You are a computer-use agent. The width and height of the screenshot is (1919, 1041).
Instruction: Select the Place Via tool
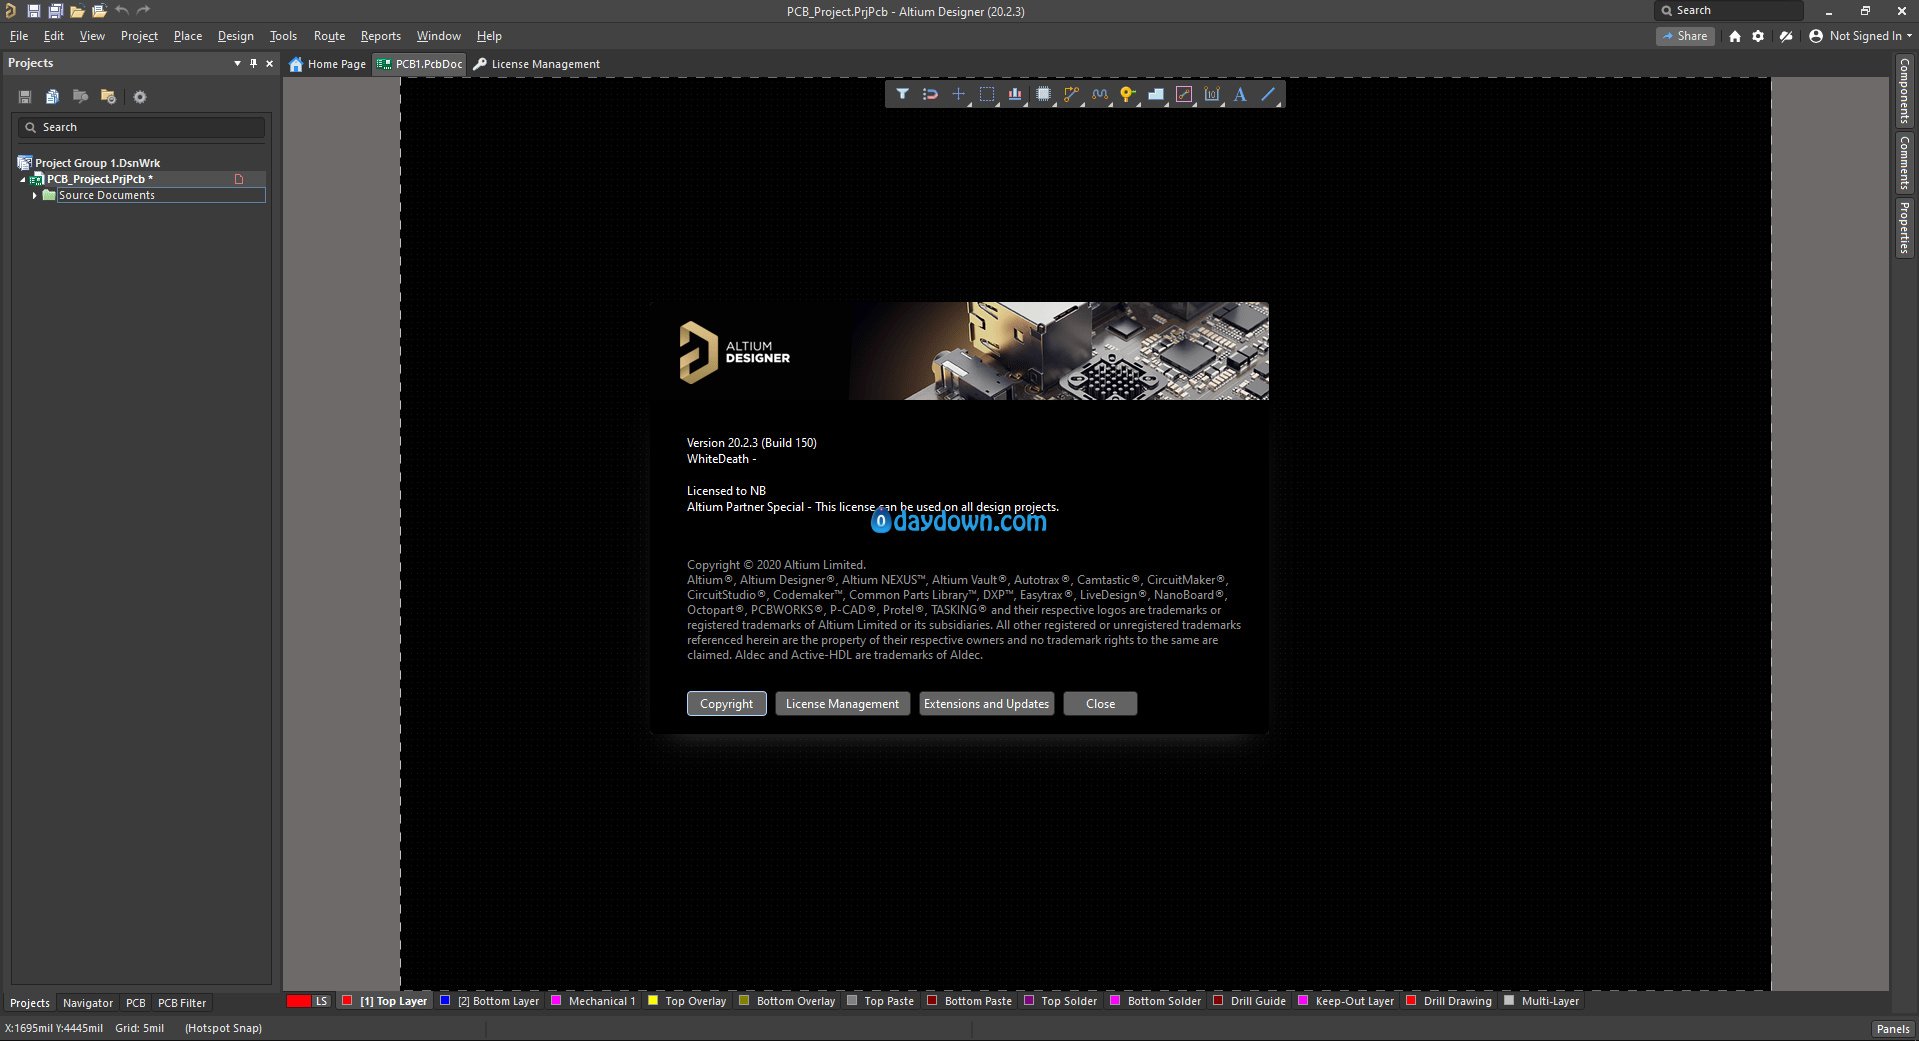pyautogui.click(x=1128, y=94)
